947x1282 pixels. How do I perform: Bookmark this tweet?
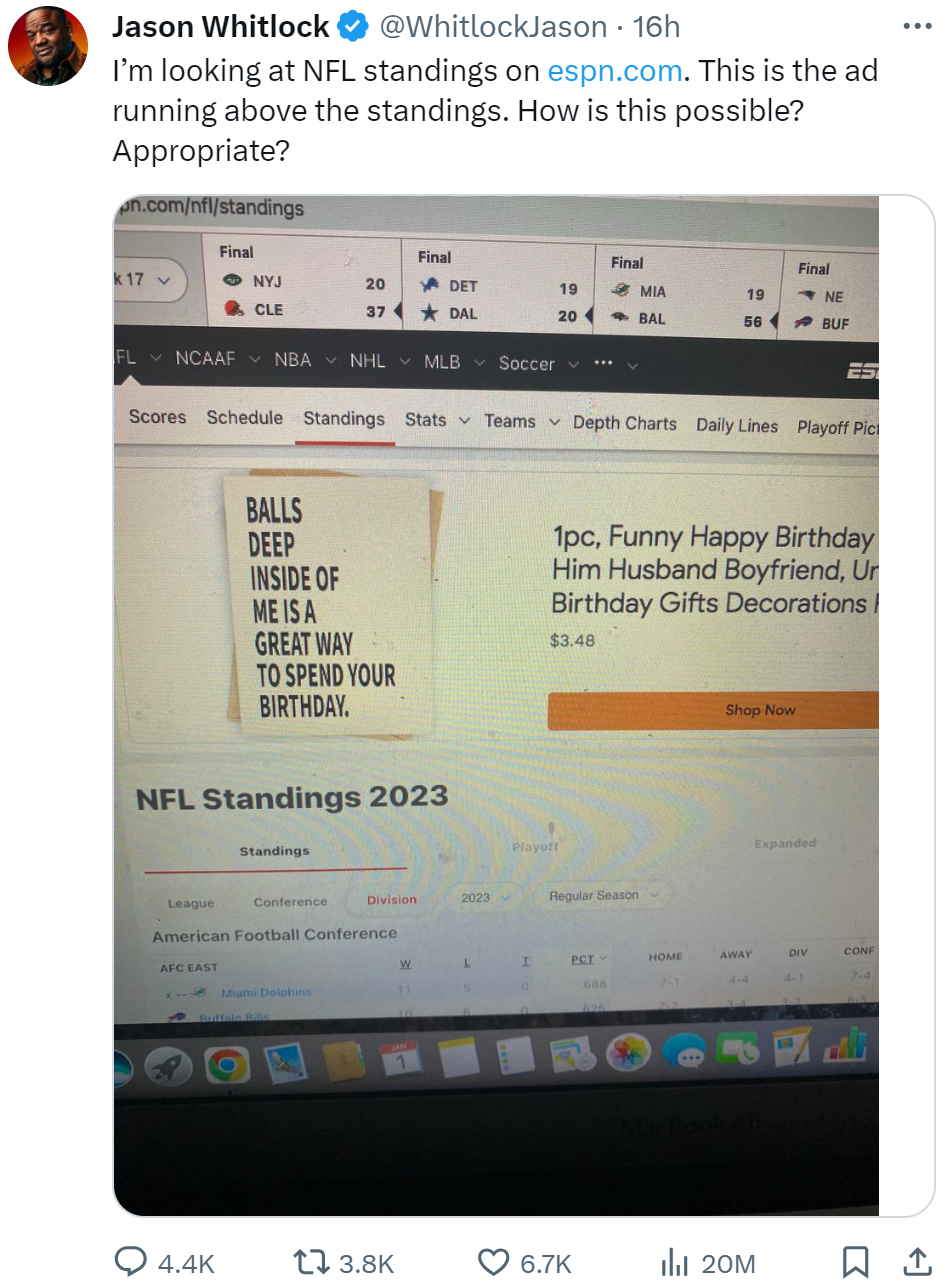[855, 1262]
